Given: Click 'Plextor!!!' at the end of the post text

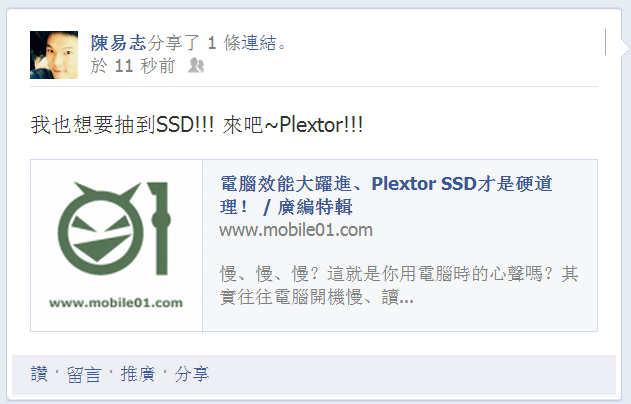Looking at the screenshot, I should (x=321, y=124).
